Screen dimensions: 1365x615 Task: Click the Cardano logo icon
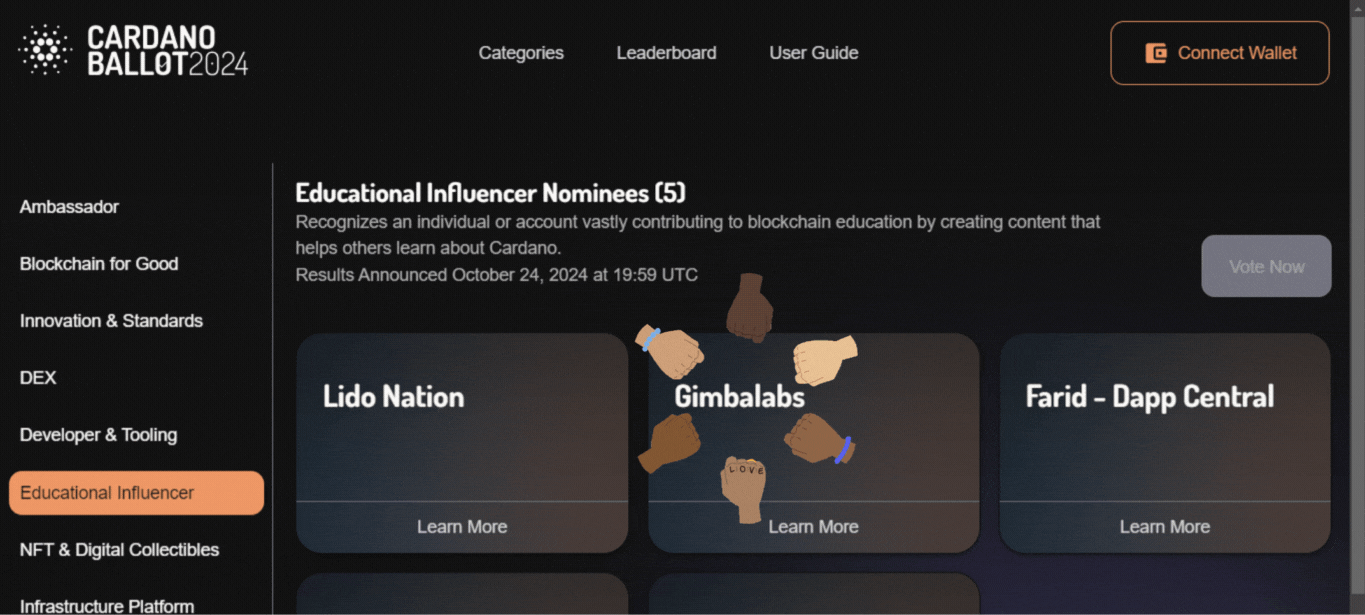coord(45,50)
